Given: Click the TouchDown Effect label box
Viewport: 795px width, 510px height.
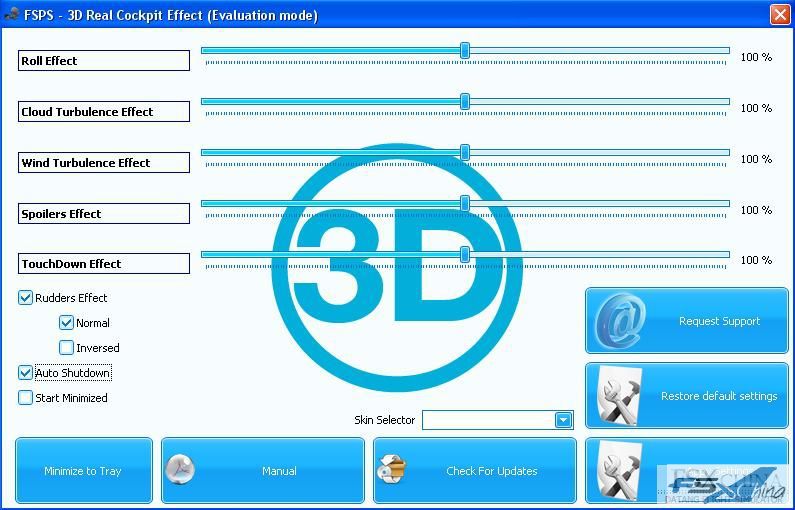Looking at the screenshot, I should click(x=104, y=264).
